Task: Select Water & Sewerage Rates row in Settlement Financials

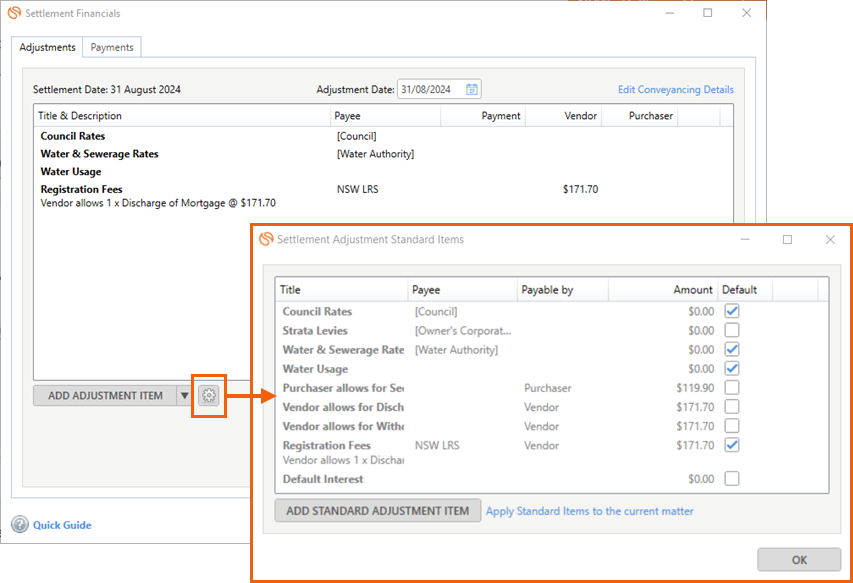Action: 383,154
